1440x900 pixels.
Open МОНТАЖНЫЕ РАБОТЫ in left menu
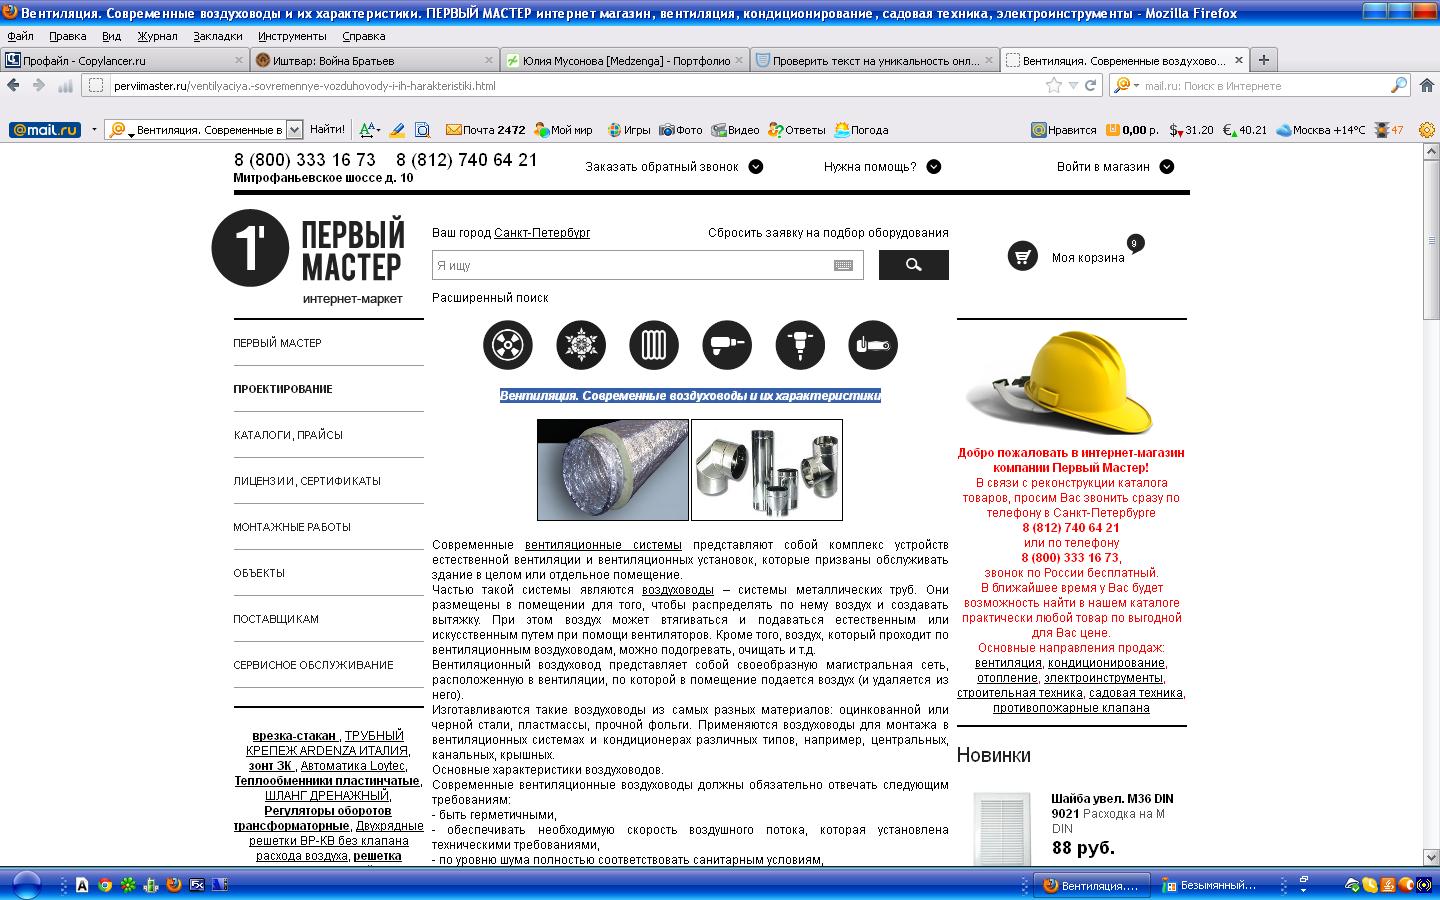point(292,527)
